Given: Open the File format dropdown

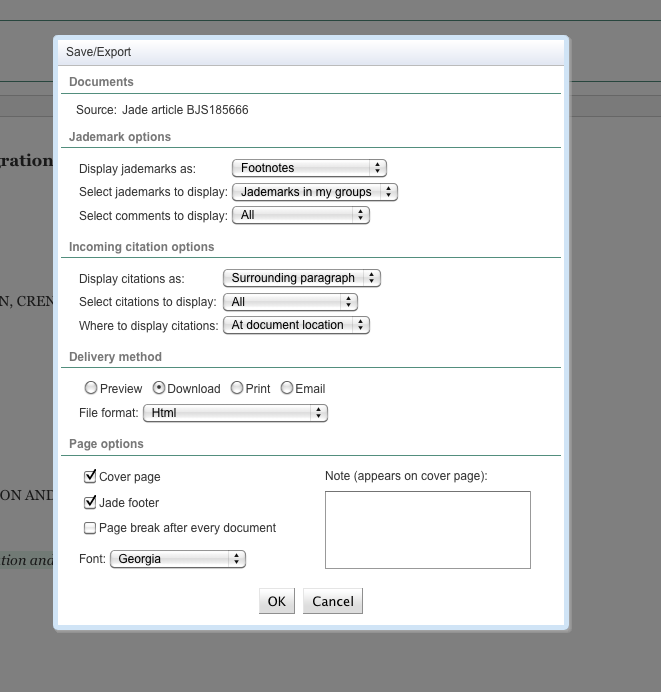Looking at the screenshot, I should coord(235,412).
